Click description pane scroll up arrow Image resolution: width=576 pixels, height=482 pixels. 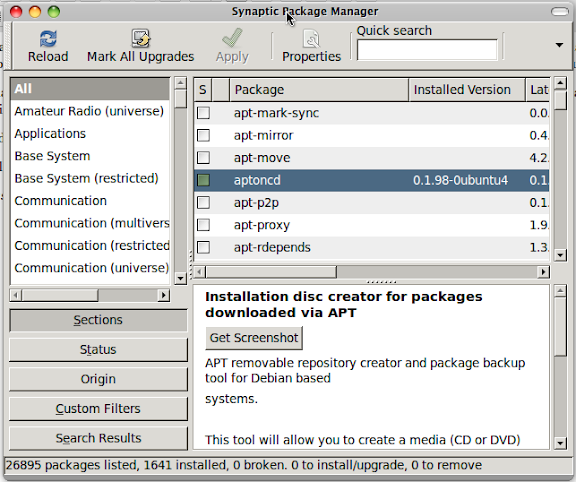pyautogui.click(x=560, y=291)
